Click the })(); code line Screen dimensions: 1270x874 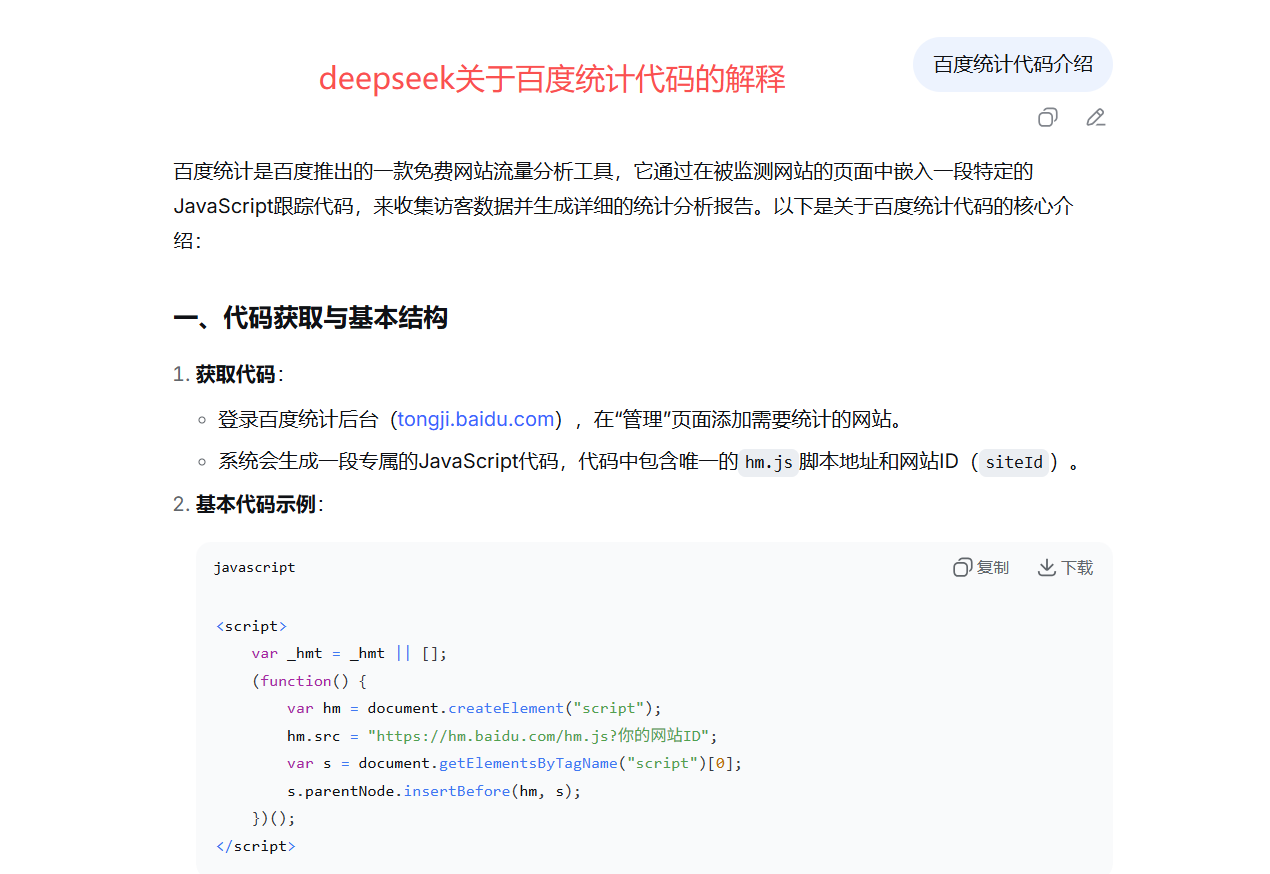point(273,818)
